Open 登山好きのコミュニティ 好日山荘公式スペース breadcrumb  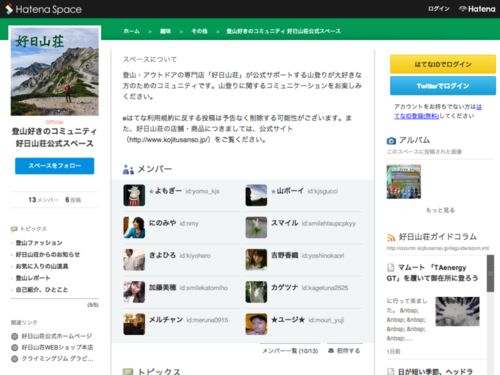click(284, 31)
